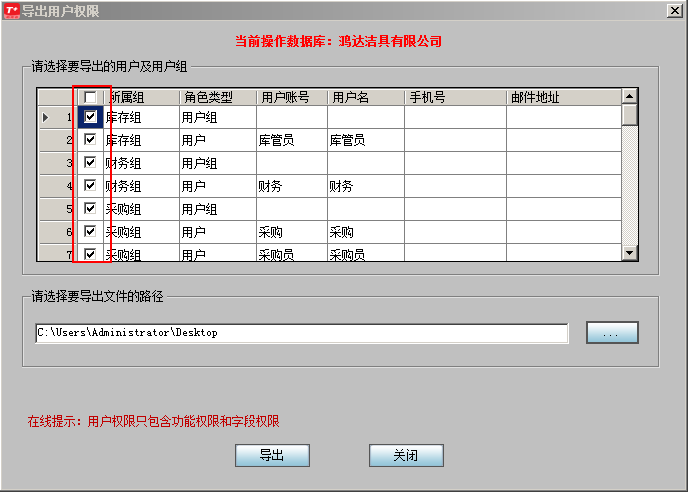Click the scroll down arrow of user table
This screenshot has width=688, height=492.
tap(629, 253)
